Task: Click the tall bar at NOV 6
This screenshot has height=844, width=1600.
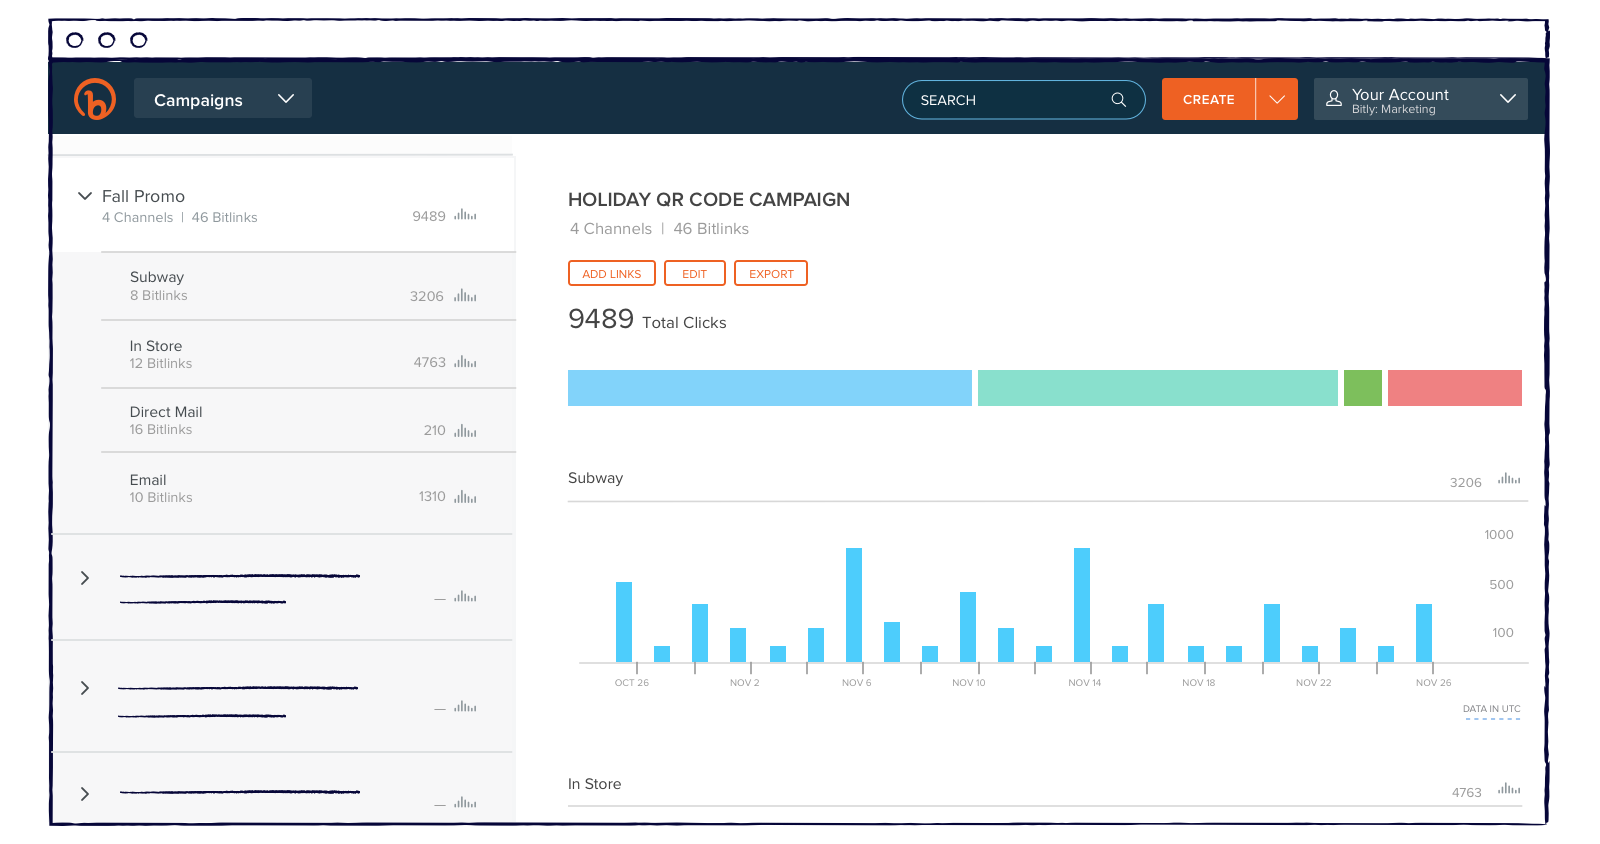Action: pos(854,605)
